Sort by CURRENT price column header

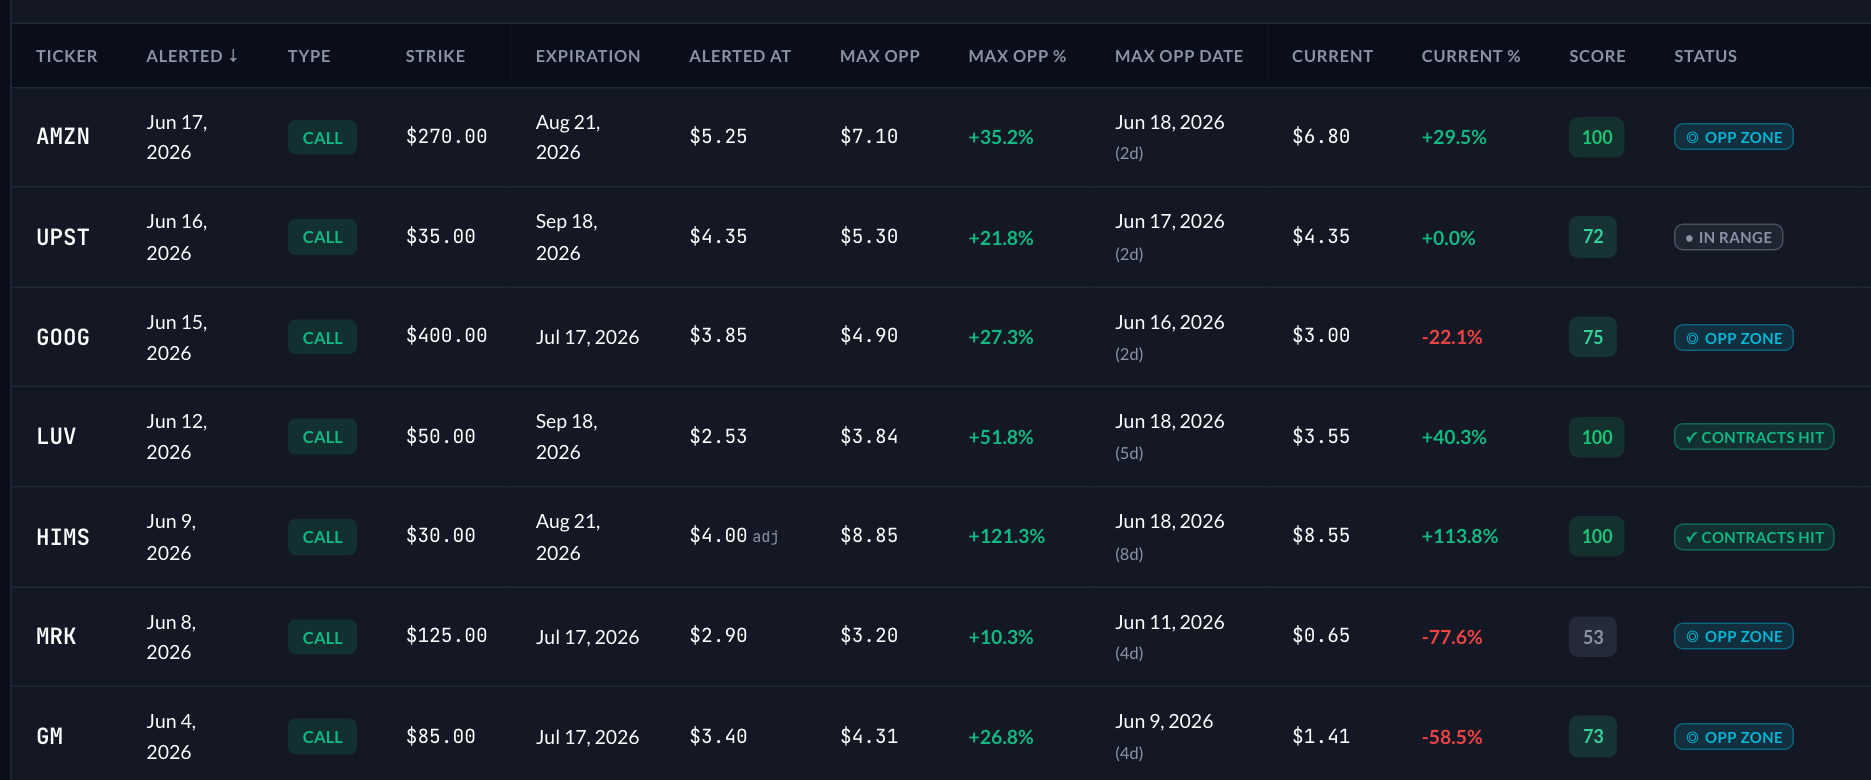(1332, 56)
